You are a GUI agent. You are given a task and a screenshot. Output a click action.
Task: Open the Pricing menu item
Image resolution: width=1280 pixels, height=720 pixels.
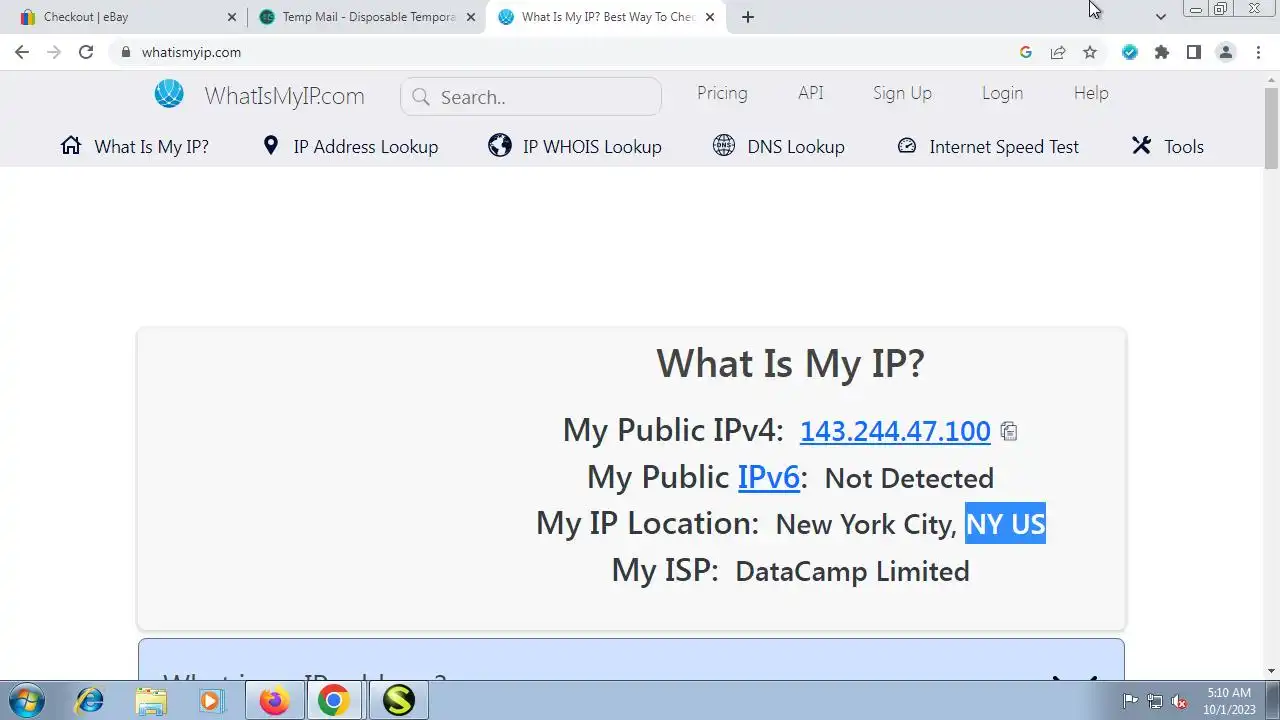(722, 93)
